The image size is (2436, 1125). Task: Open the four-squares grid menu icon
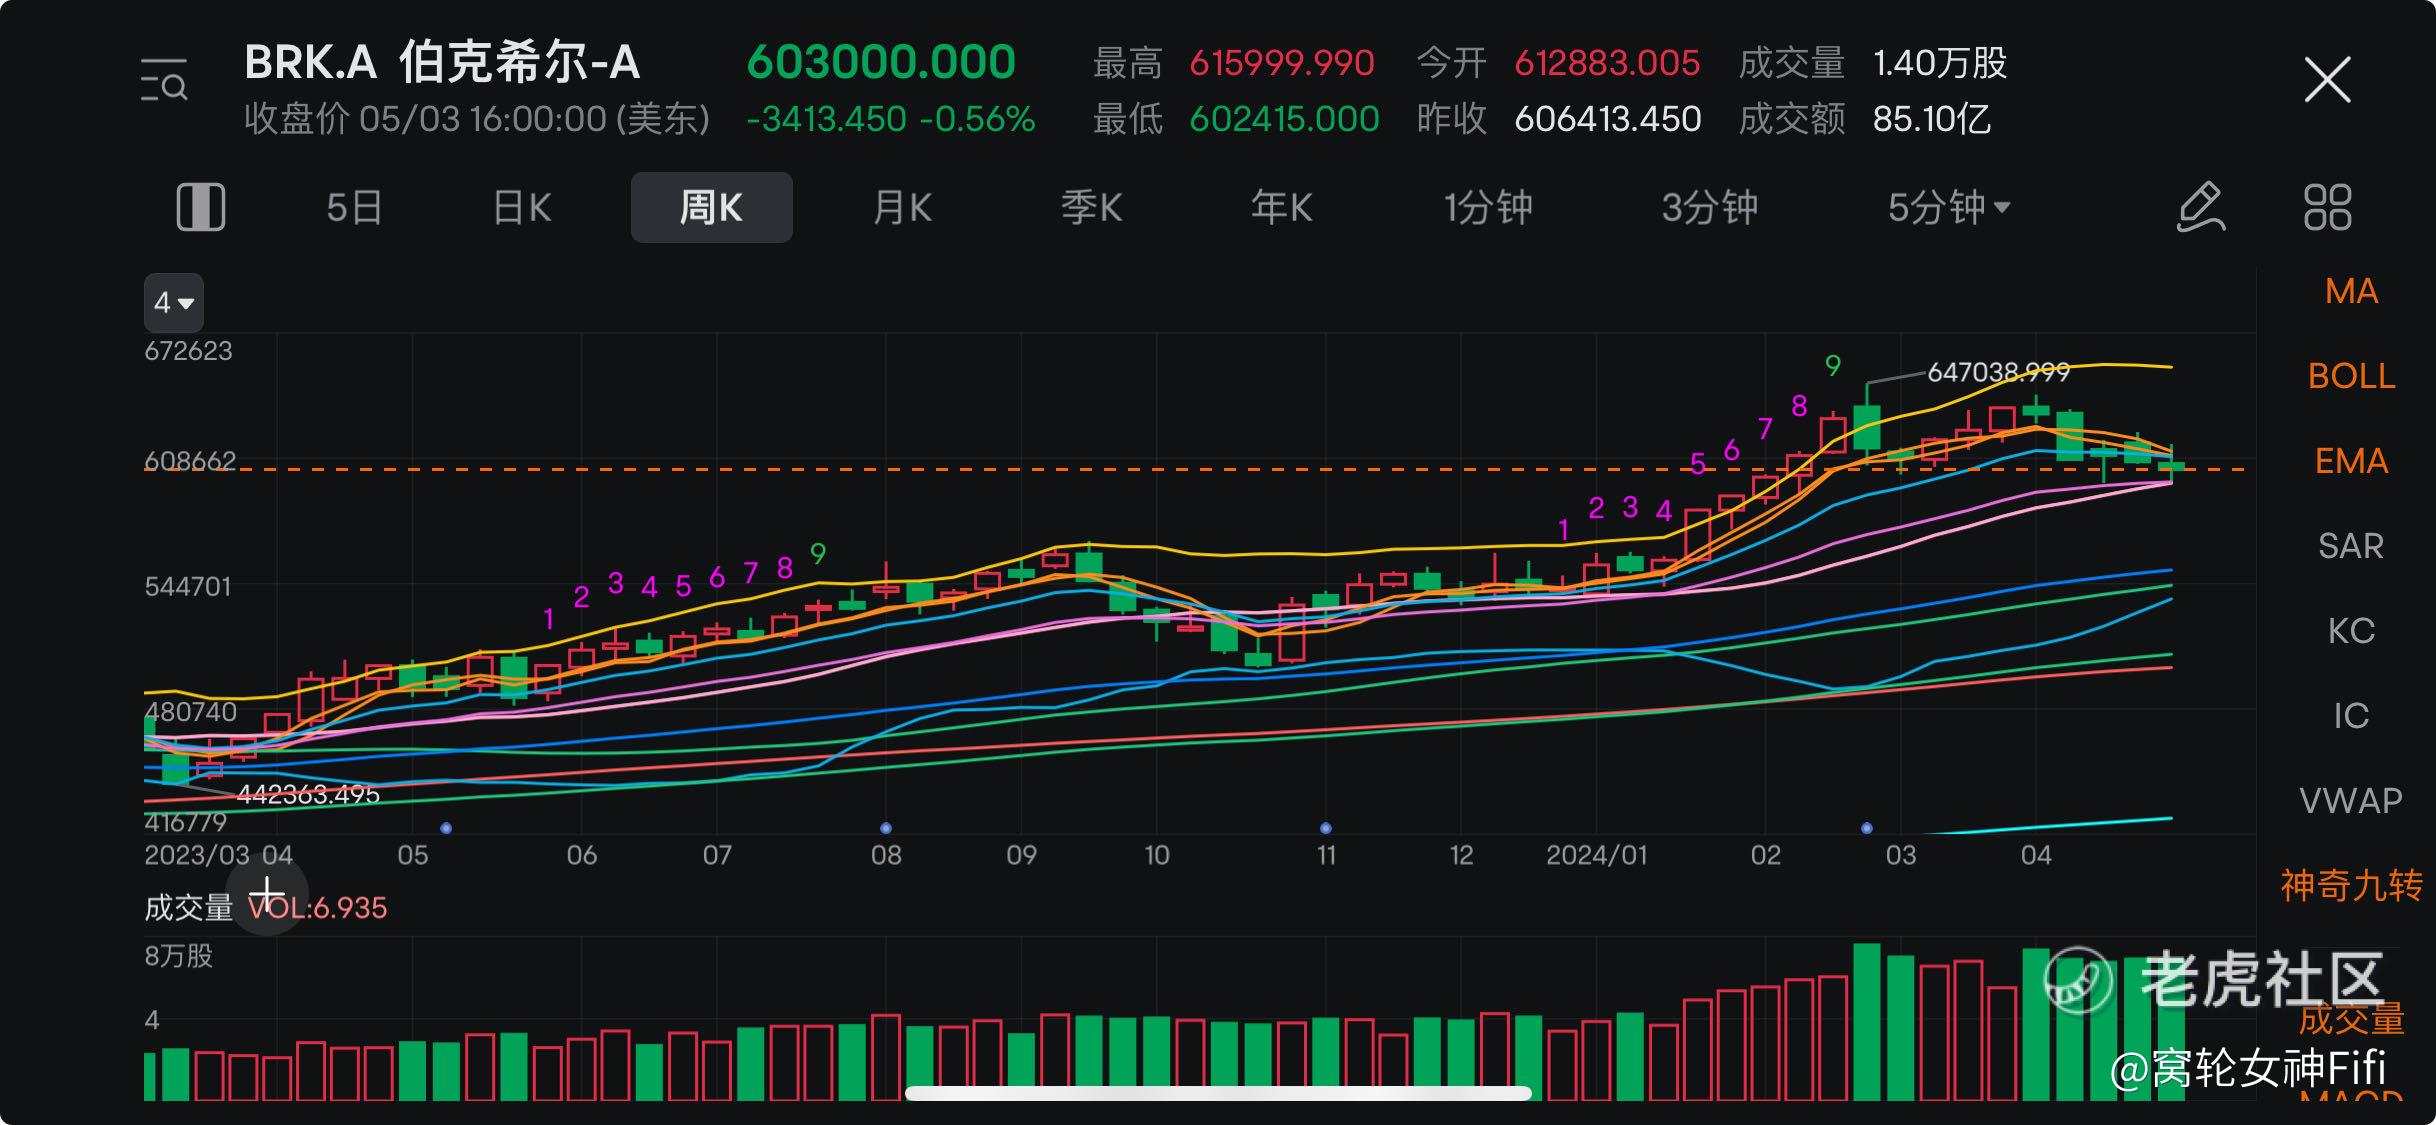[2327, 208]
